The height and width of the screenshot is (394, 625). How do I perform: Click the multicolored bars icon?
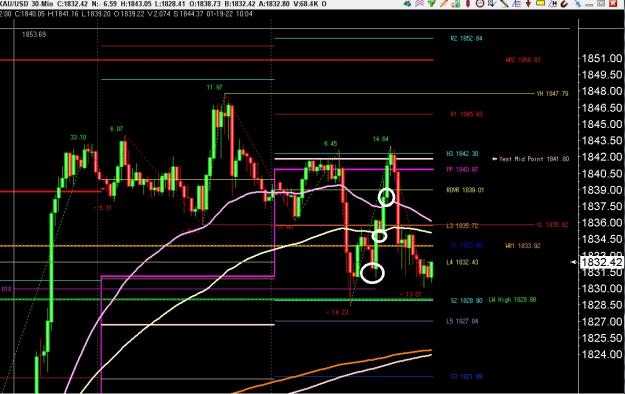[456, 4]
